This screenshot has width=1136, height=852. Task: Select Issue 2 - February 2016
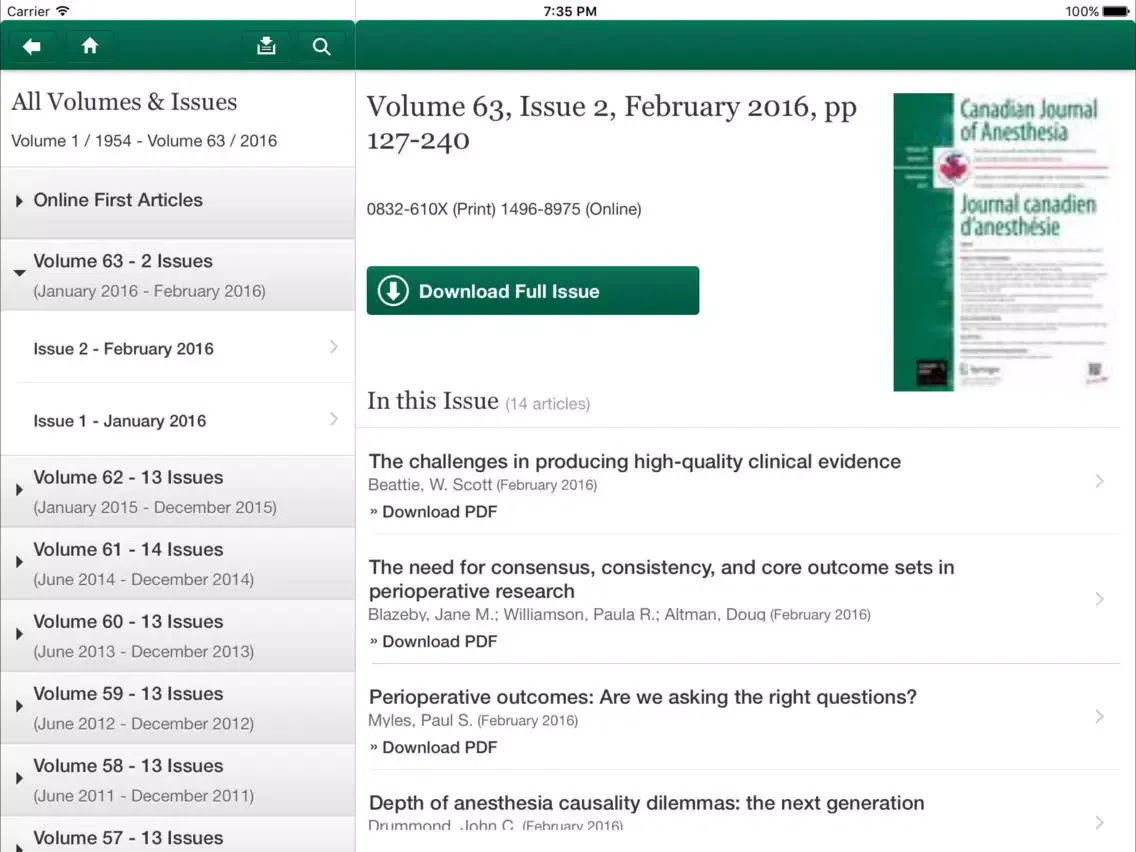[x=178, y=348]
